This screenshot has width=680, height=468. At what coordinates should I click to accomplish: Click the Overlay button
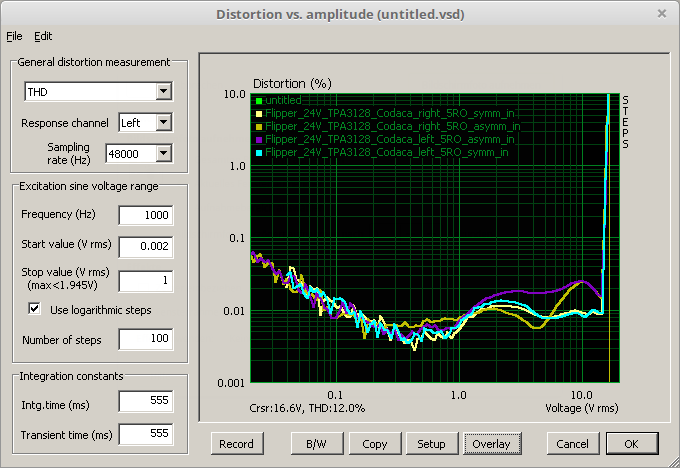(x=491, y=444)
